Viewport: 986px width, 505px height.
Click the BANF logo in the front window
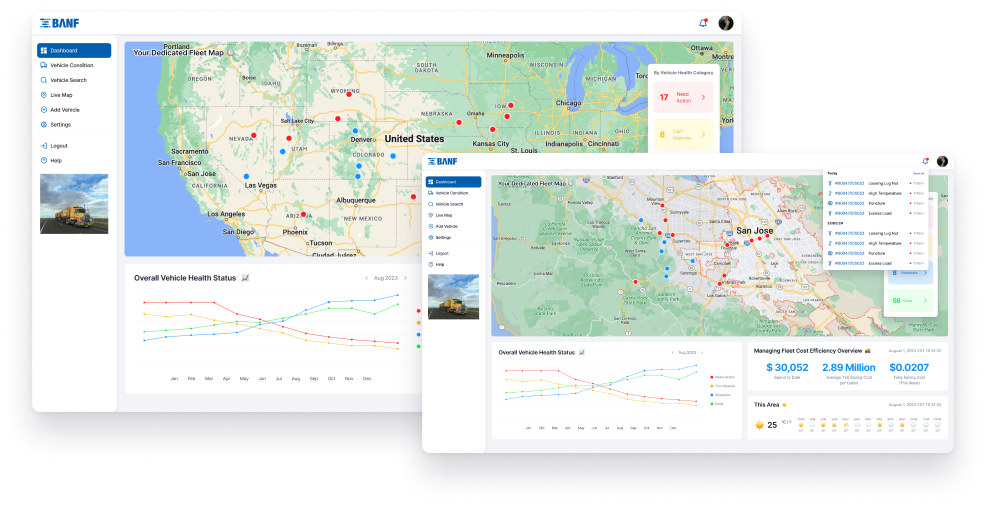pos(443,162)
